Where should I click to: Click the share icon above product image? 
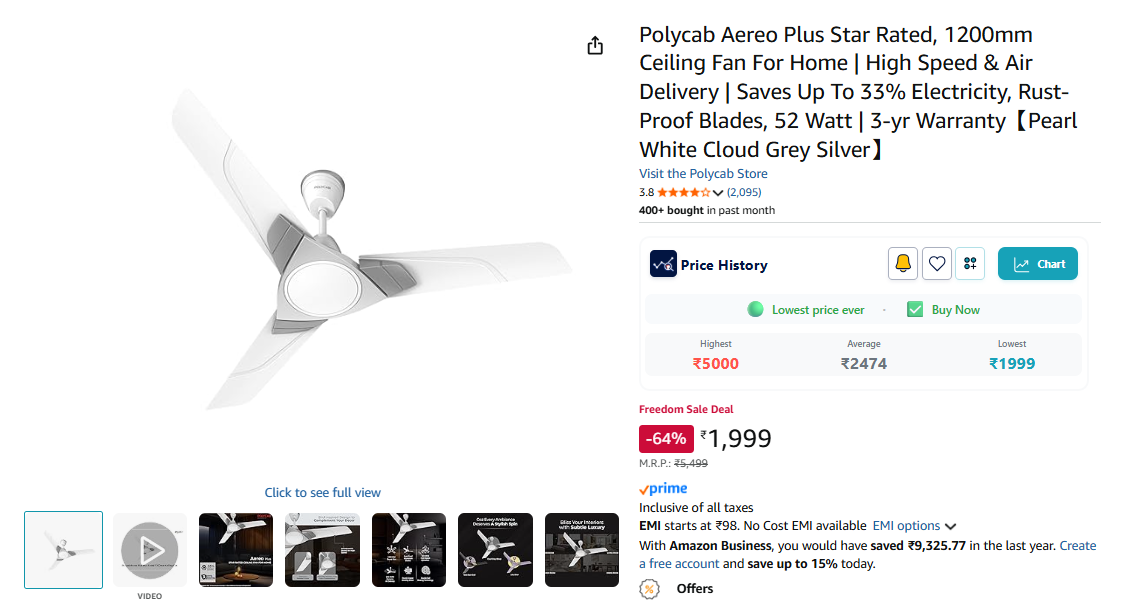coord(595,46)
